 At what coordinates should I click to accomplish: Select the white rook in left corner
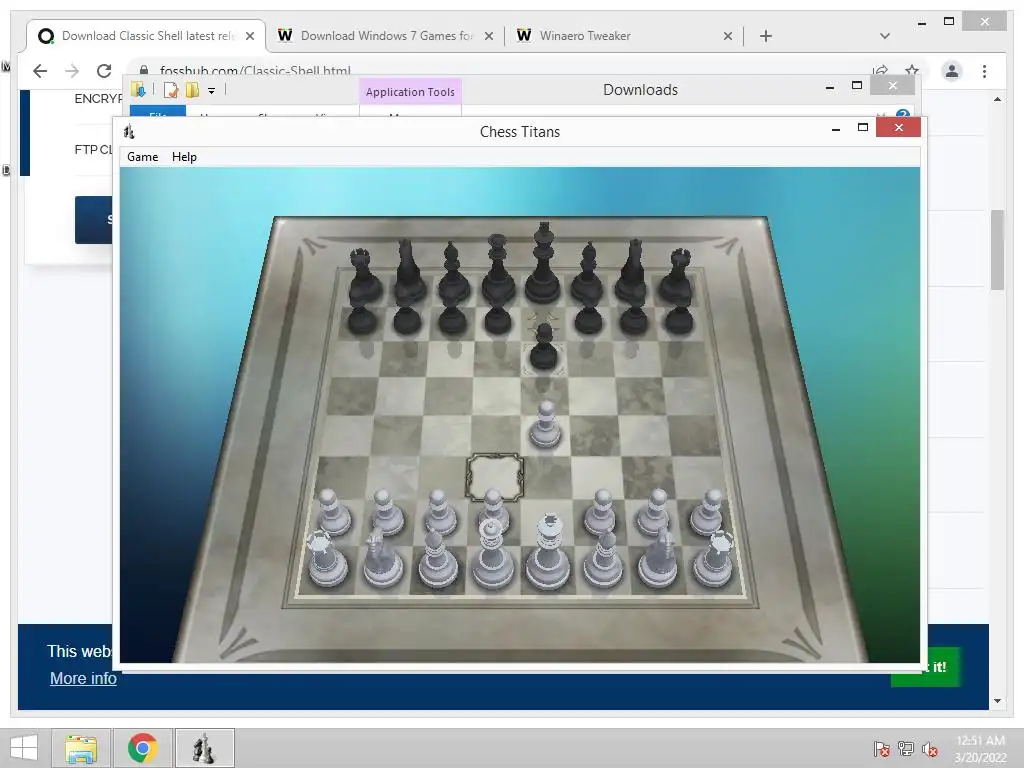point(327,558)
